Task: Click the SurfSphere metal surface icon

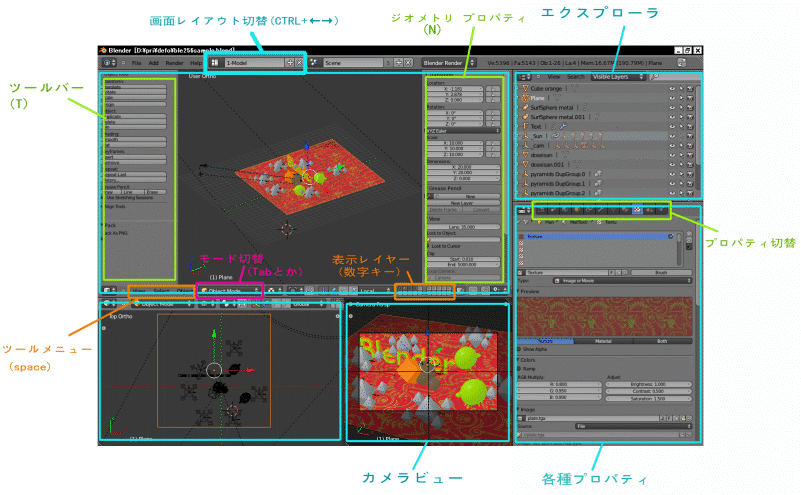Action: [525, 107]
